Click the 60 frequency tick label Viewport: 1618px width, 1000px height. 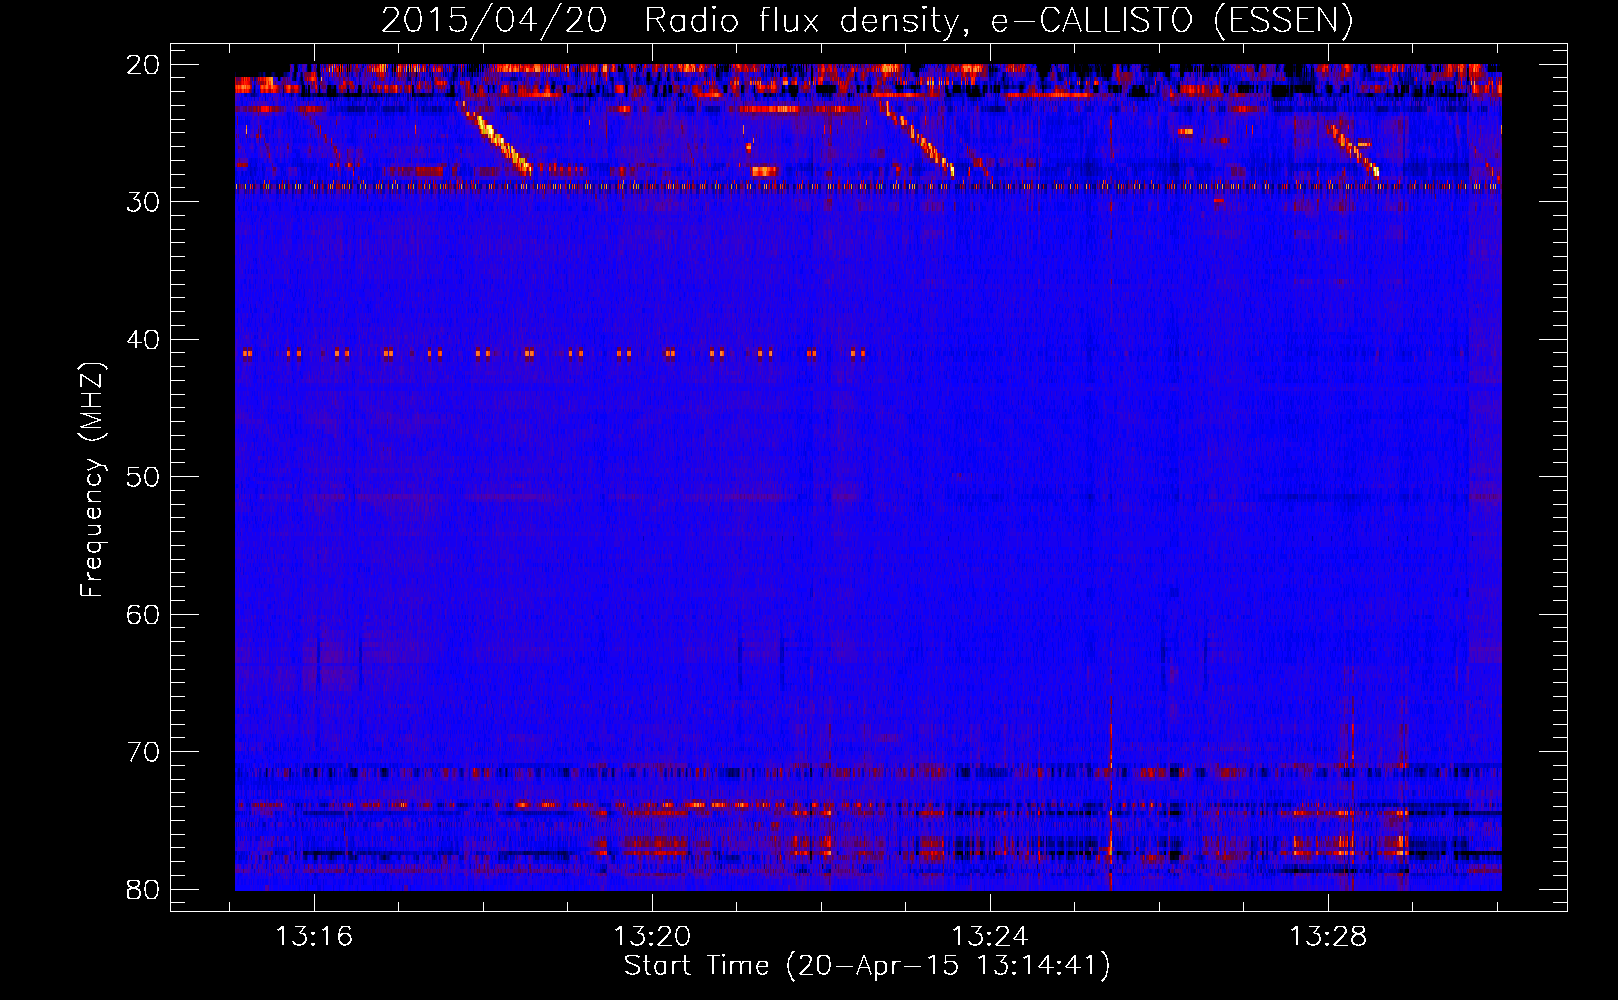[x=143, y=614]
